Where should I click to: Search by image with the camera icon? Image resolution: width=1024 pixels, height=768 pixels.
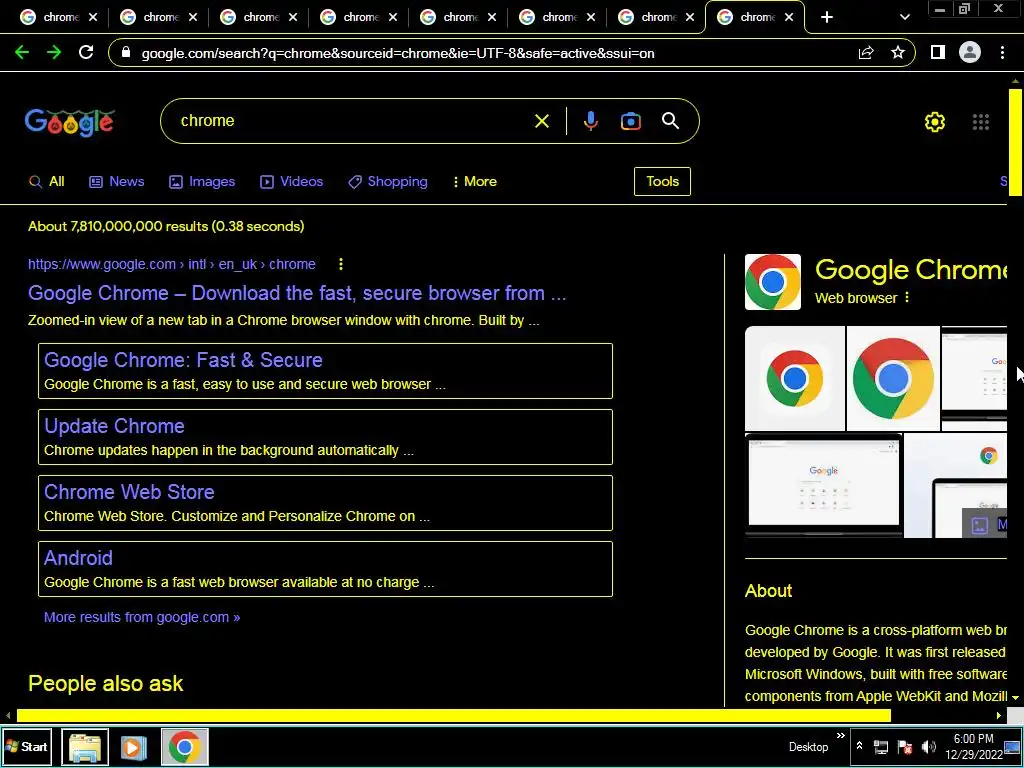(x=630, y=121)
